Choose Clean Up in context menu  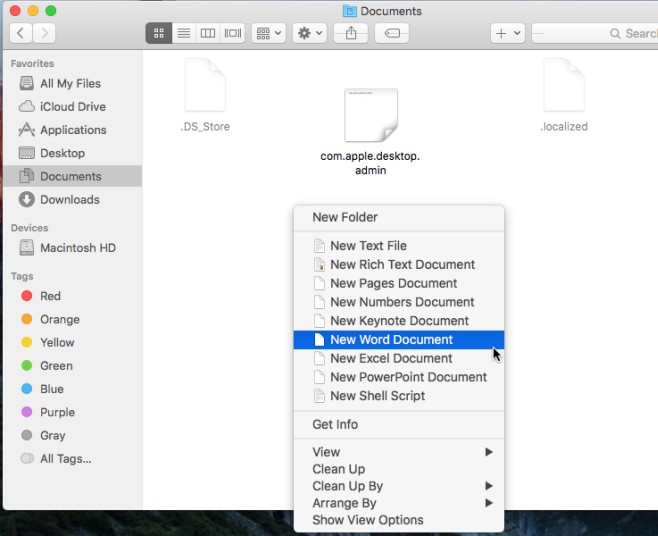[399, 469]
